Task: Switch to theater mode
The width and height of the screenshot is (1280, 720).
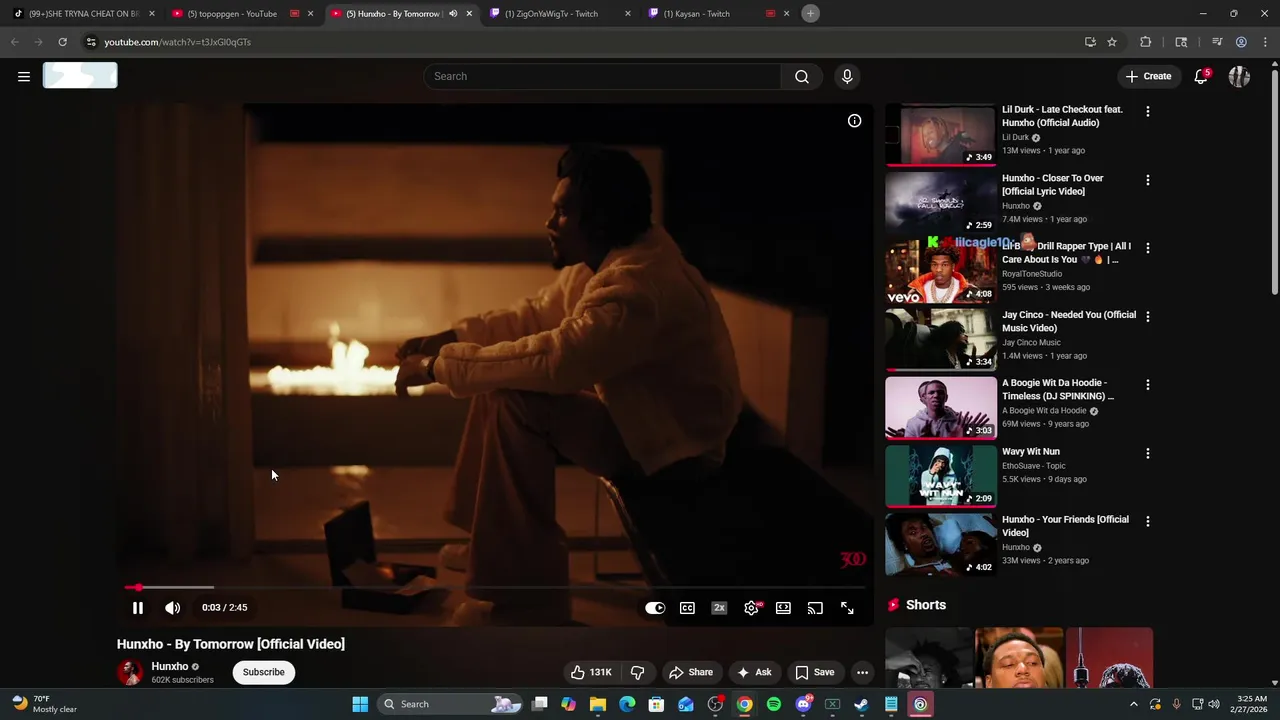Action: [x=783, y=608]
